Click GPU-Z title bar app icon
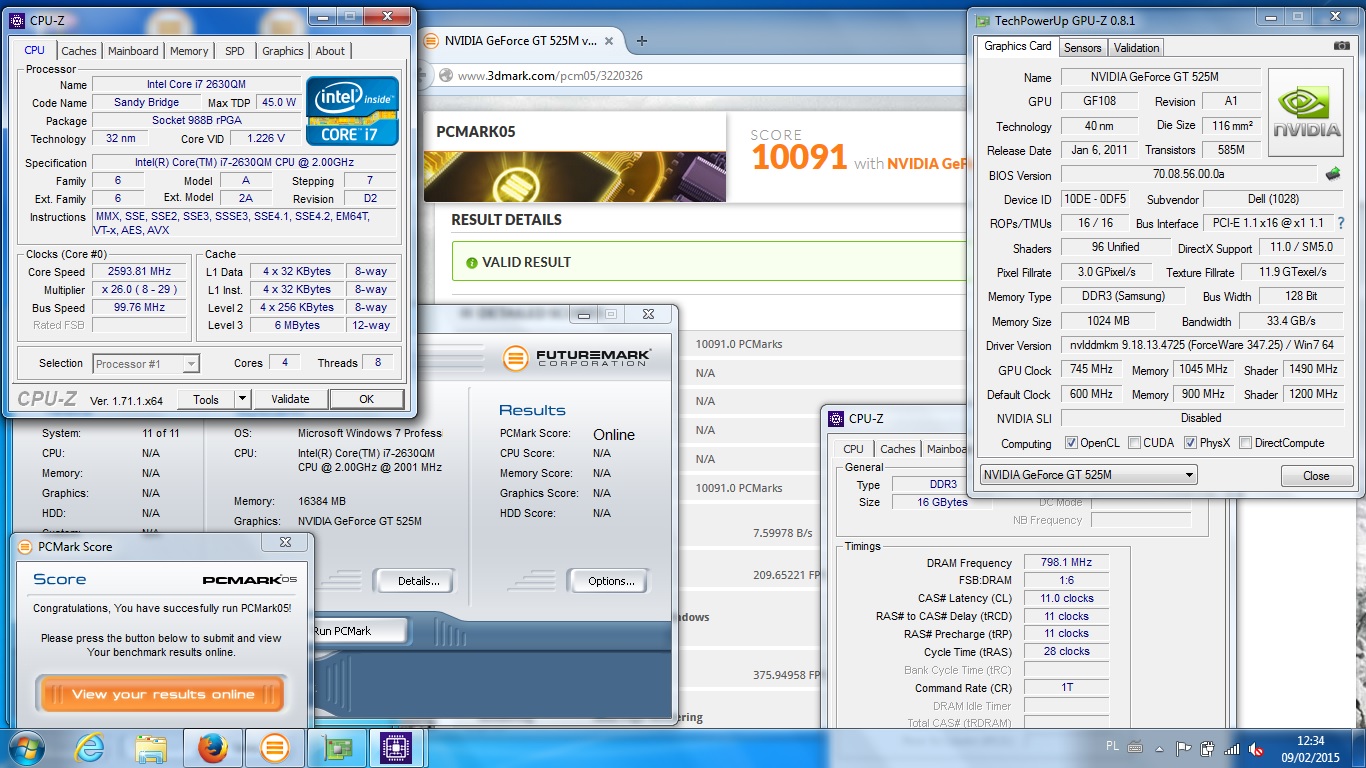 pyautogui.click(x=983, y=20)
